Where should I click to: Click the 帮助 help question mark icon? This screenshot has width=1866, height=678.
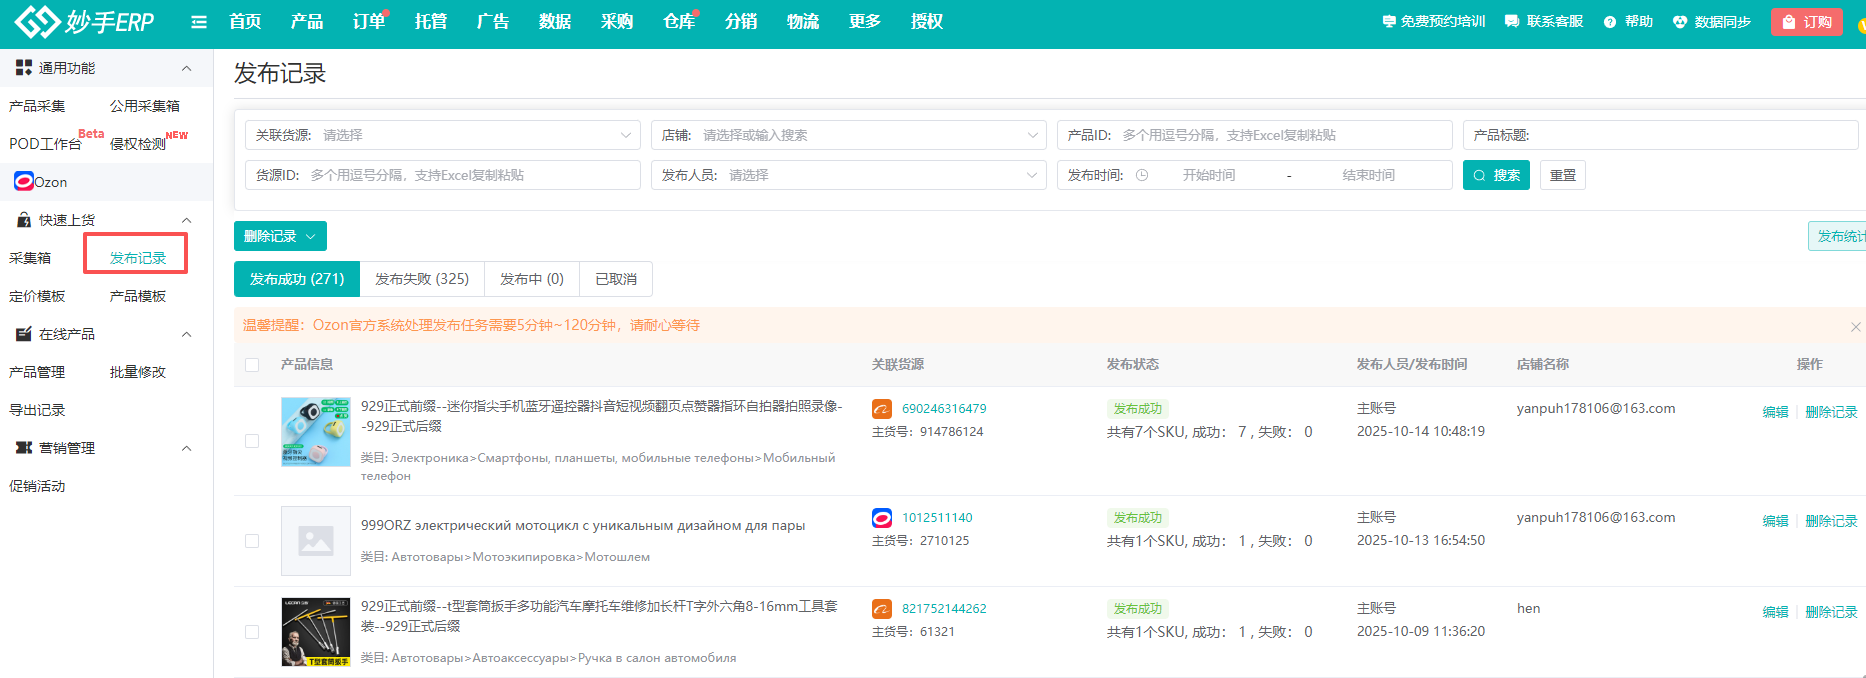1609,22
